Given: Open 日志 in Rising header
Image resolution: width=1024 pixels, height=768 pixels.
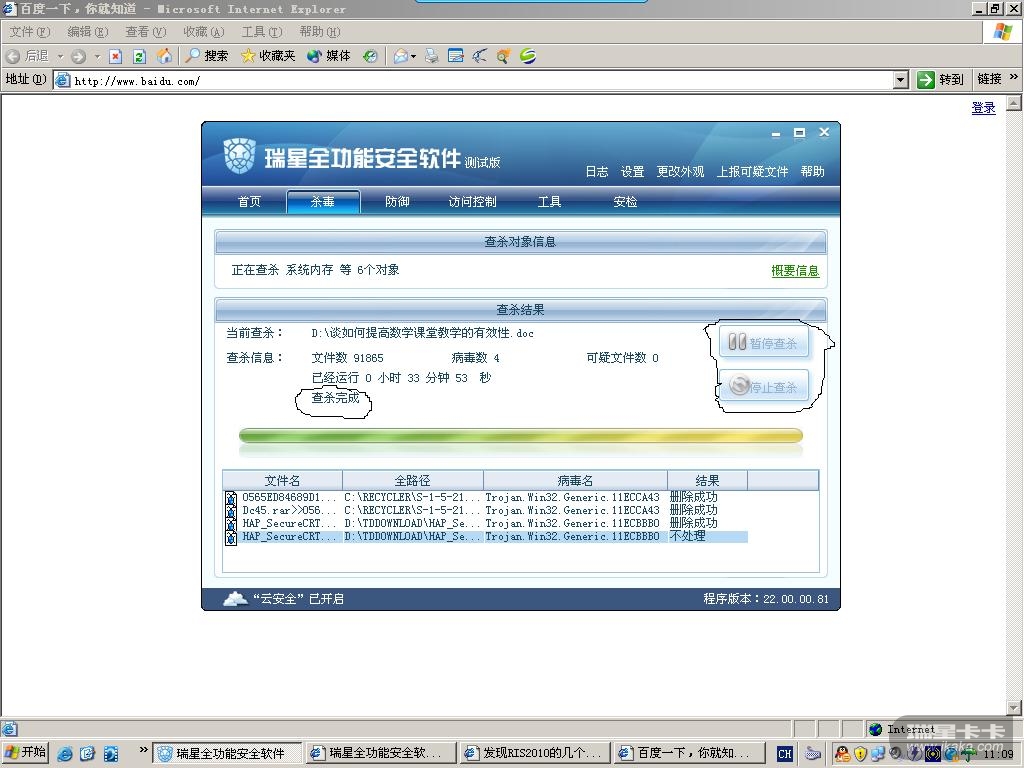Looking at the screenshot, I should coord(597,172).
